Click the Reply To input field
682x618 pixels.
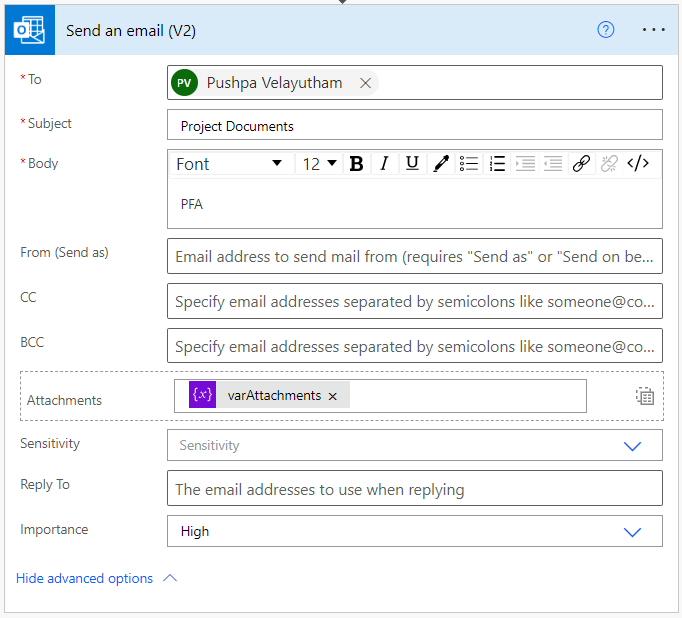[415, 488]
